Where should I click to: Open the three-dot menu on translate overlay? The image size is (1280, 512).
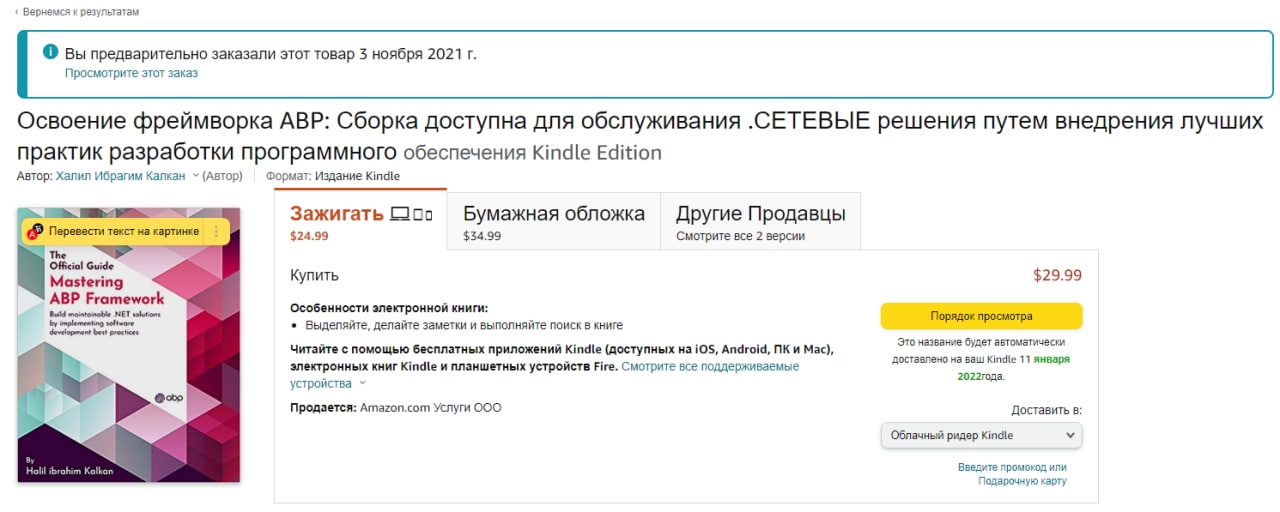click(217, 232)
